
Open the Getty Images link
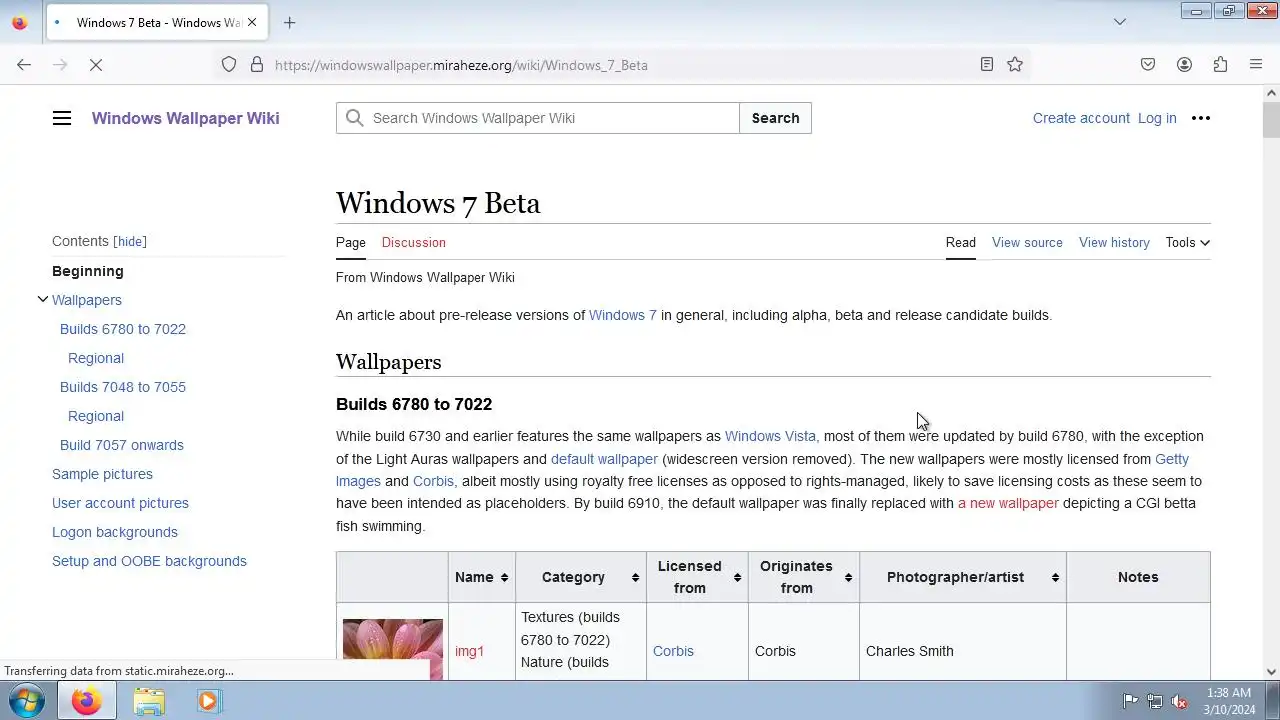tap(1172, 459)
